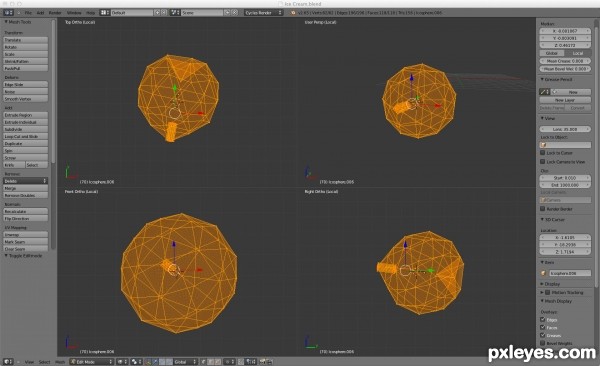This screenshot has height=366, width=600.
Task: Click the Scene name field in the Info header
Action: click(x=202, y=13)
